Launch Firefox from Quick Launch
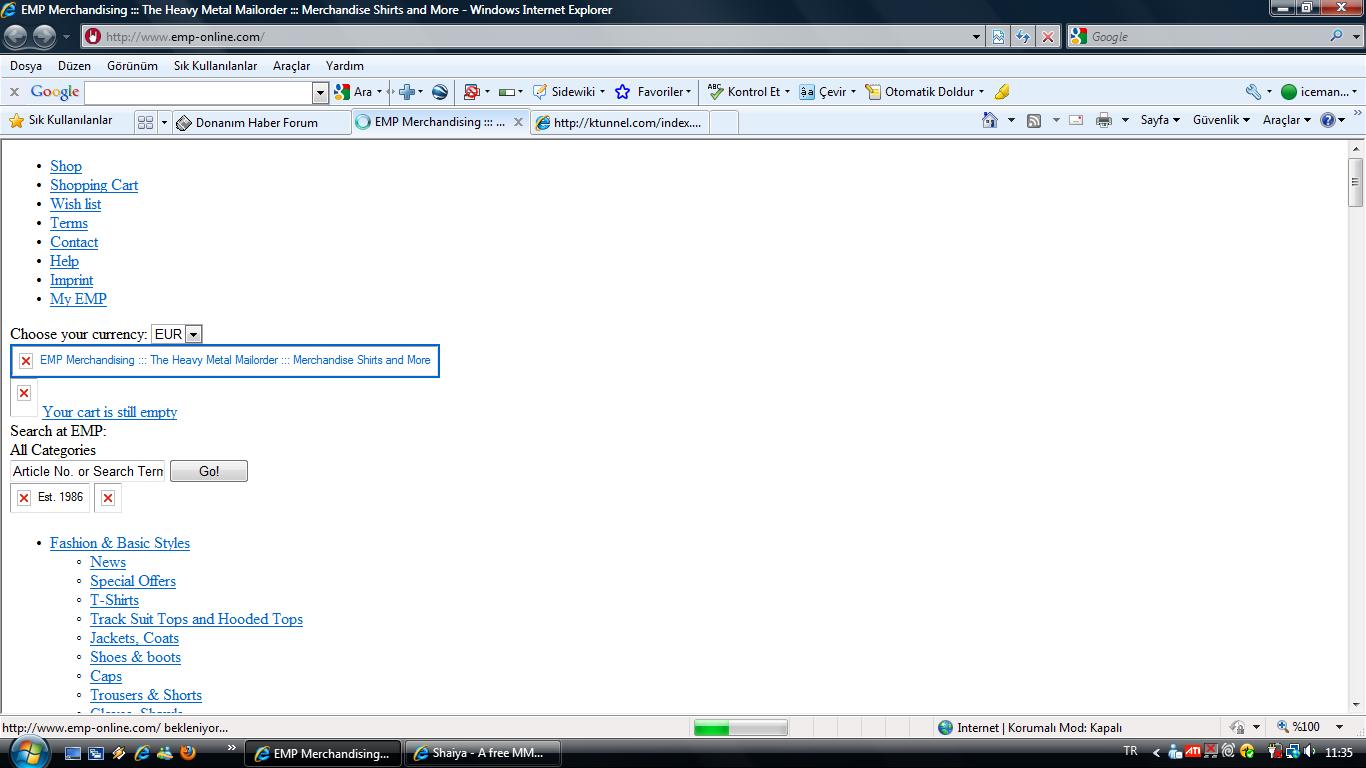1366x768 pixels. coord(188,752)
